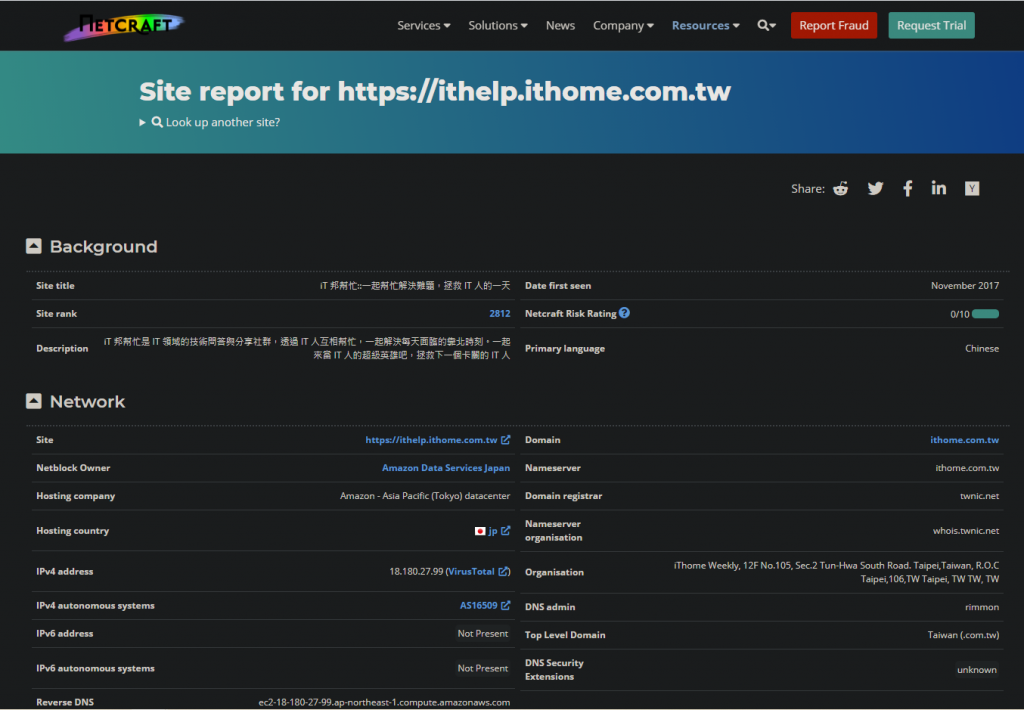Screen dimensions: 1024x710
Task: Collapse the Network section
Action: point(33,401)
